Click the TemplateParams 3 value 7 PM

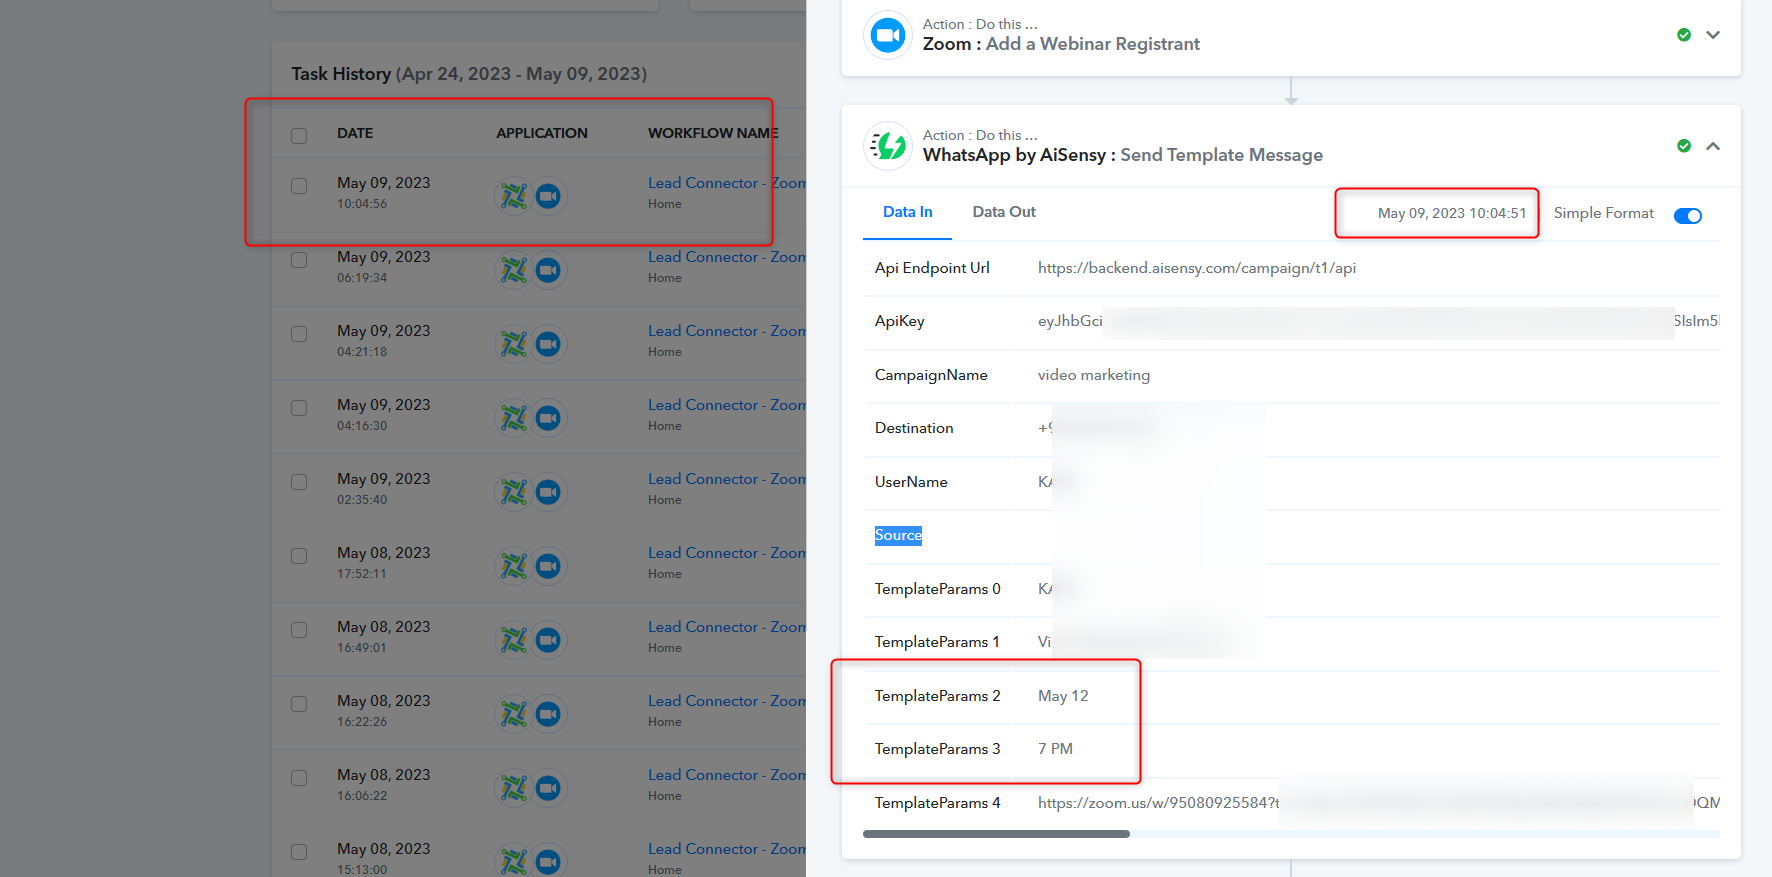point(1055,749)
